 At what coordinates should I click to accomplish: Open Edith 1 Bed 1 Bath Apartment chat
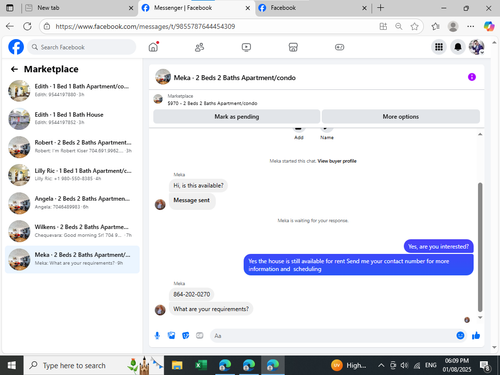72,90
